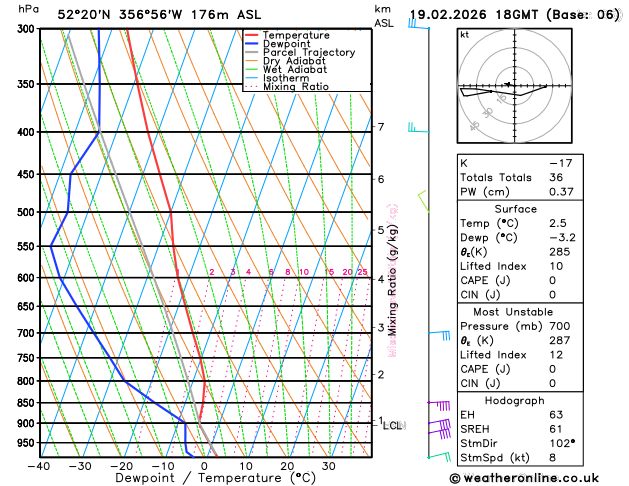The width and height of the screenshot is (629, 486).
Task: Click the Mixing Ratio legend entry
Action: tap(287, 87)
